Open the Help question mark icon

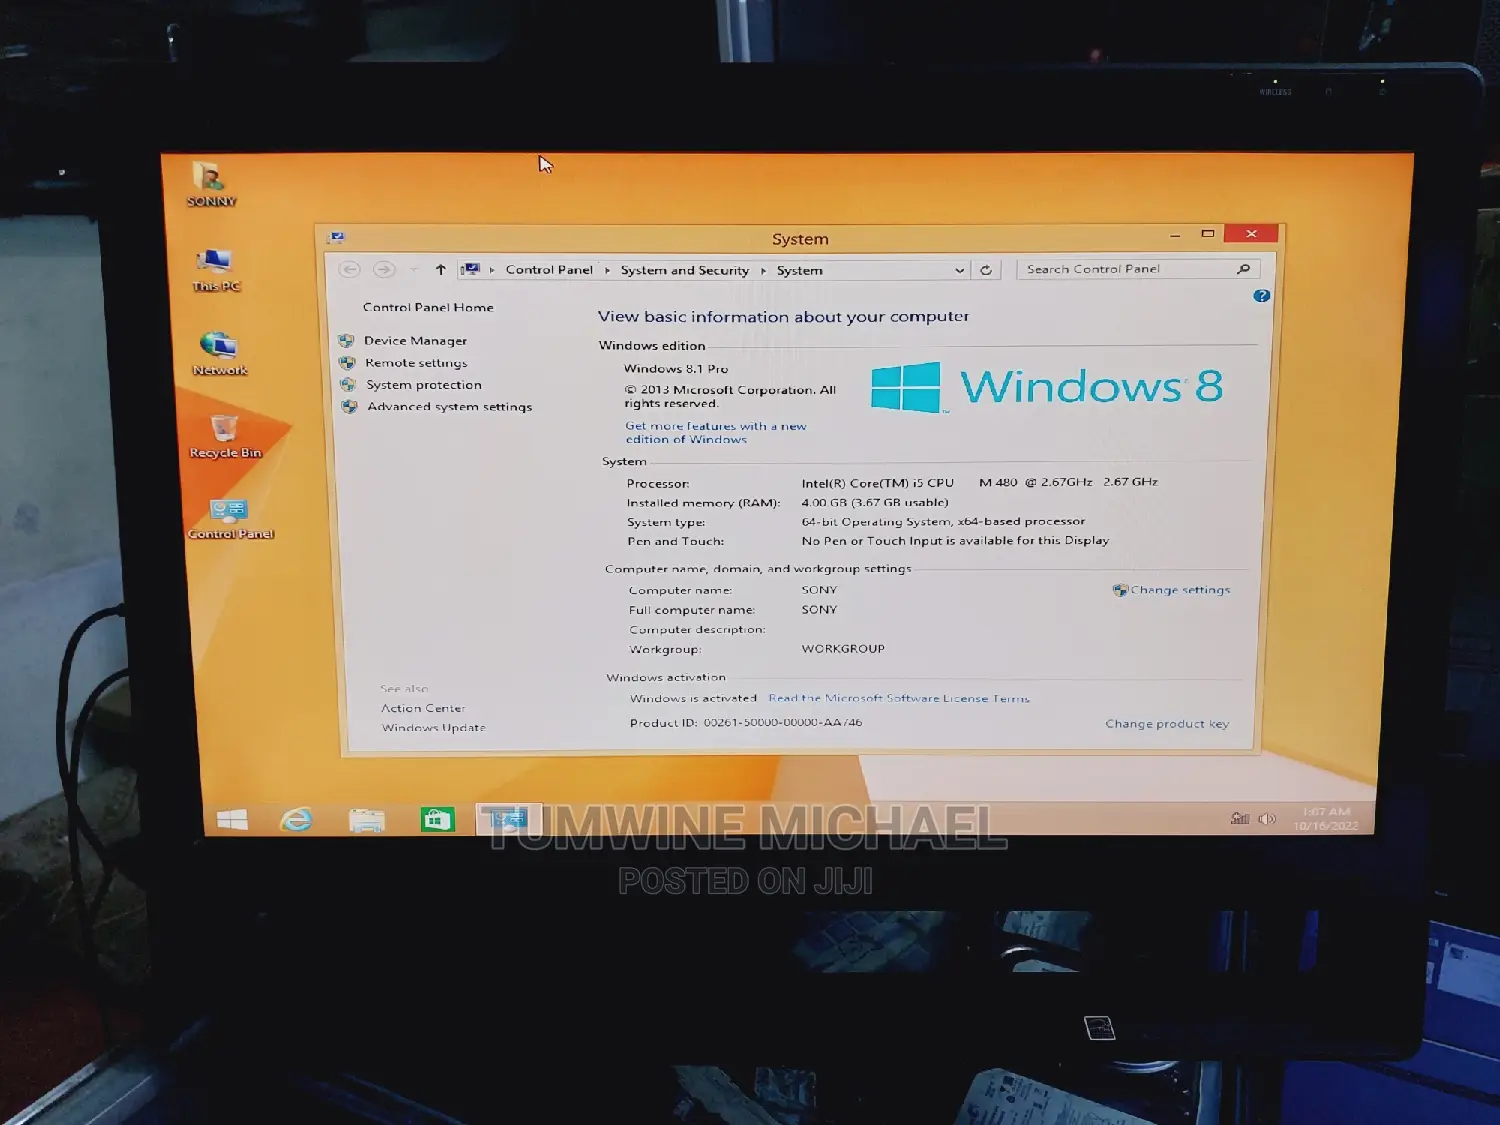coord(1262,296)
